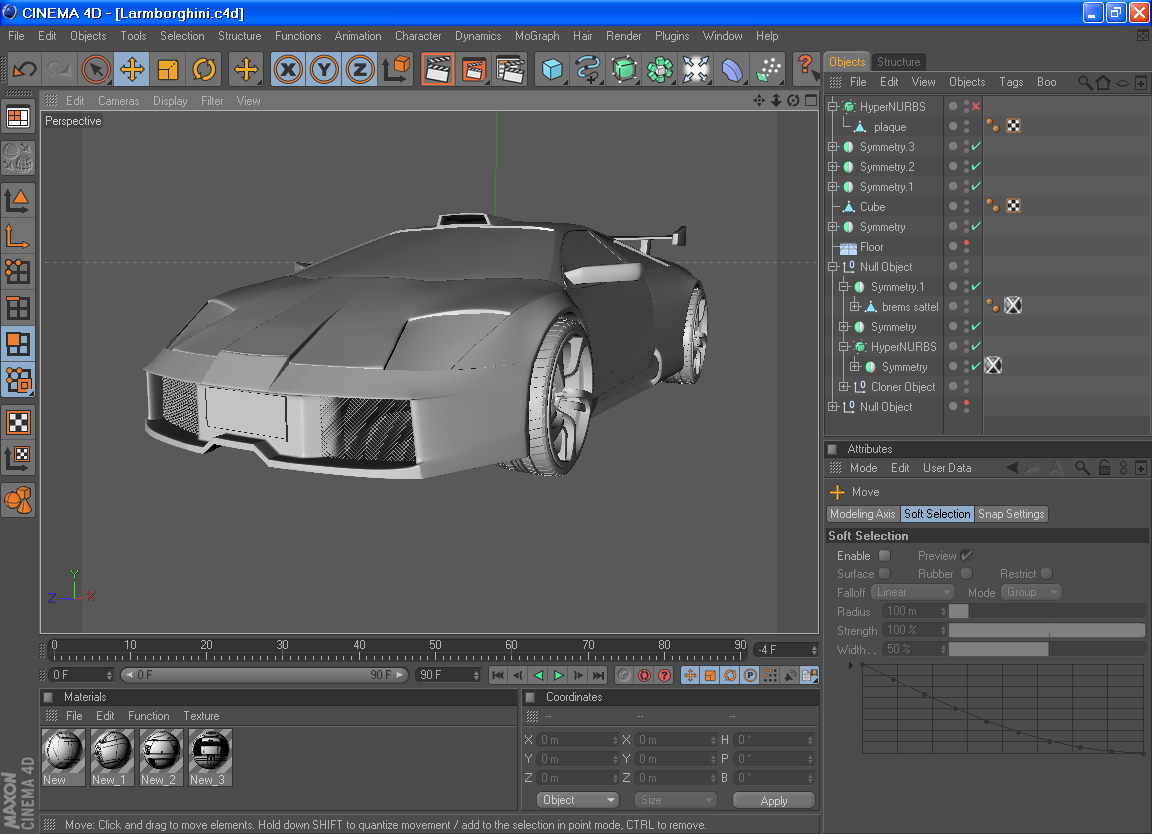The width and height of the screenshot is (1152, 834).
Task: Toggle X axis lock
Action: (288, 70)
